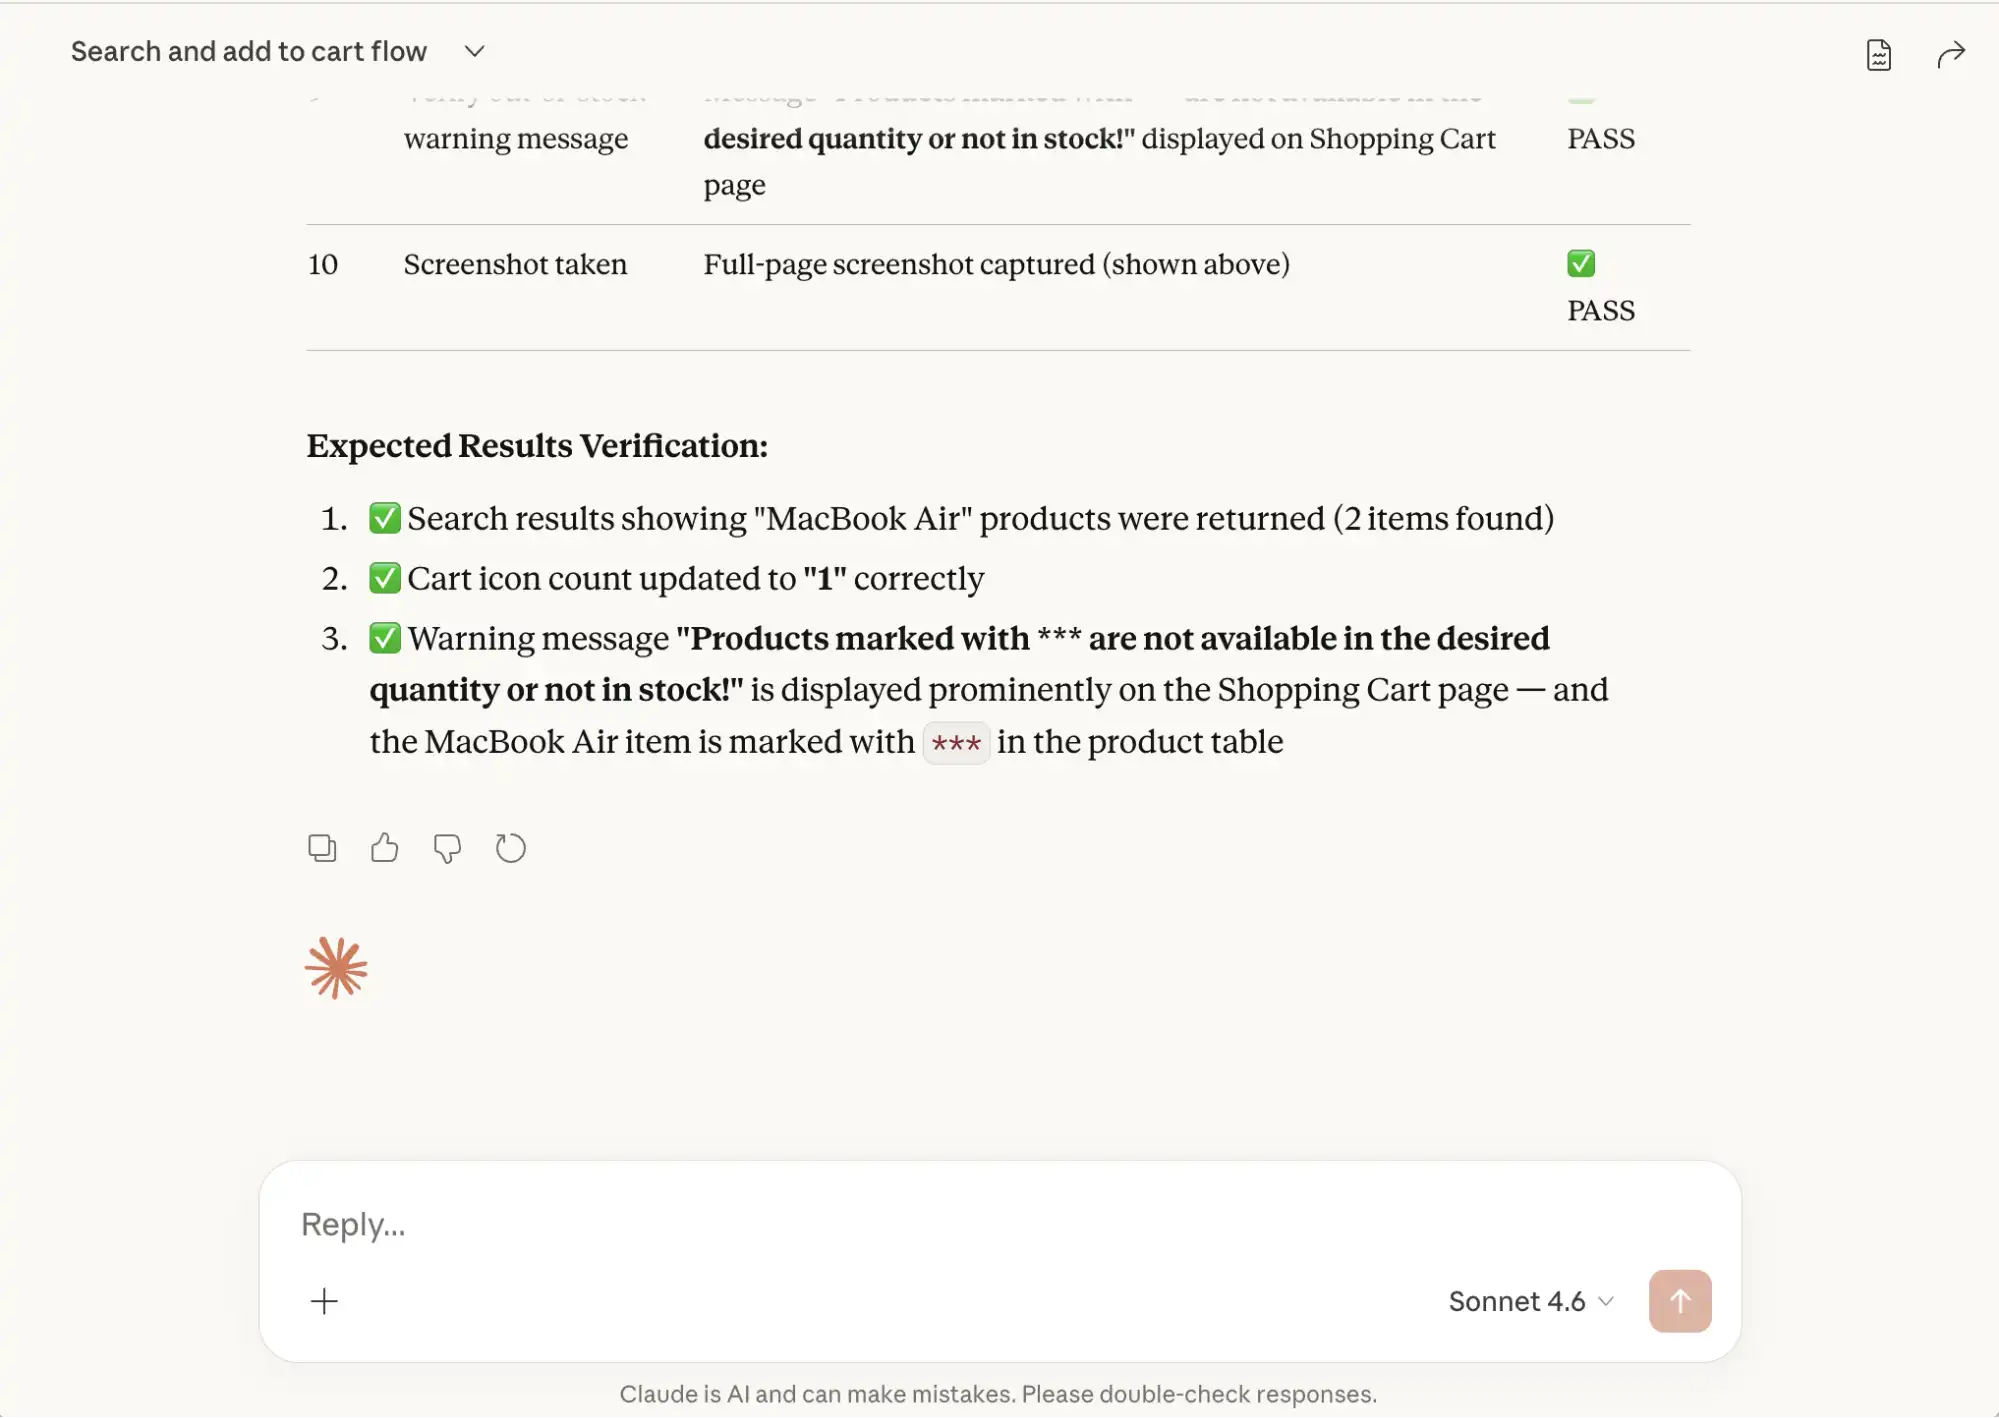Open the document artifact icon in header

tap(1879, 55)
